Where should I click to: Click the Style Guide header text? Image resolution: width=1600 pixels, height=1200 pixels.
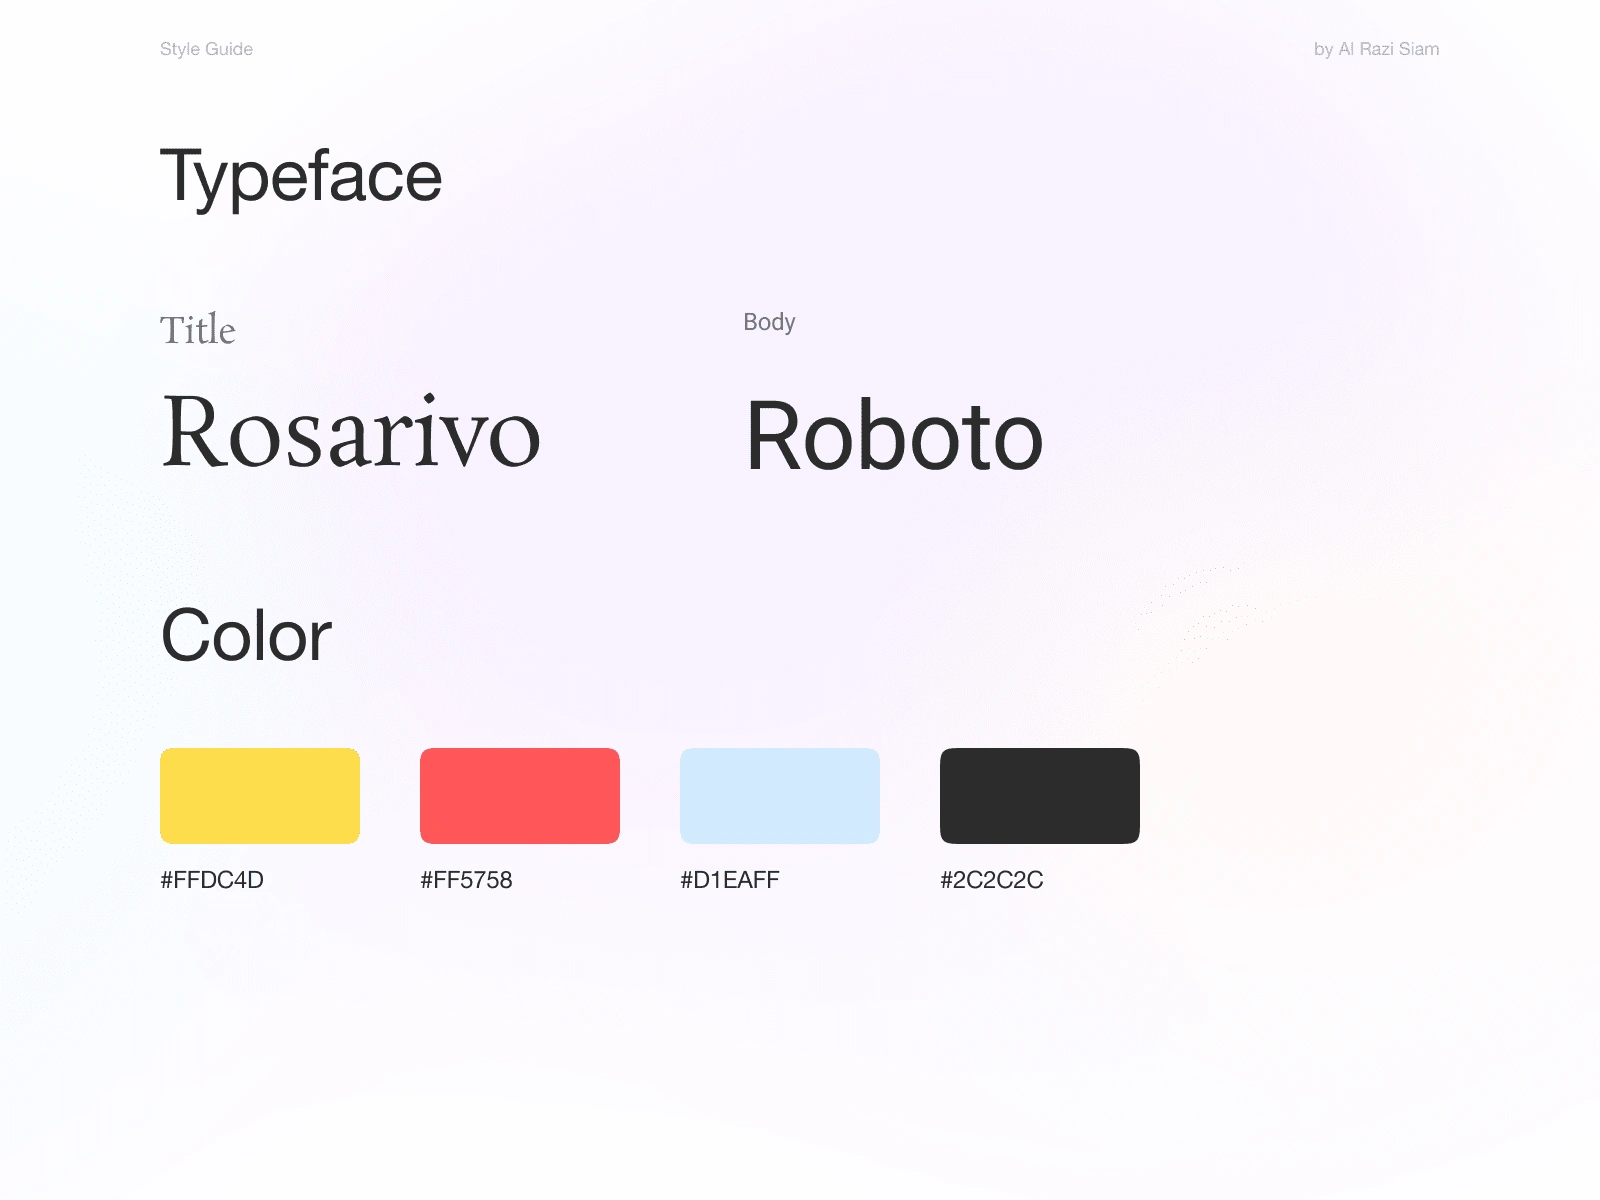[206, 49]
